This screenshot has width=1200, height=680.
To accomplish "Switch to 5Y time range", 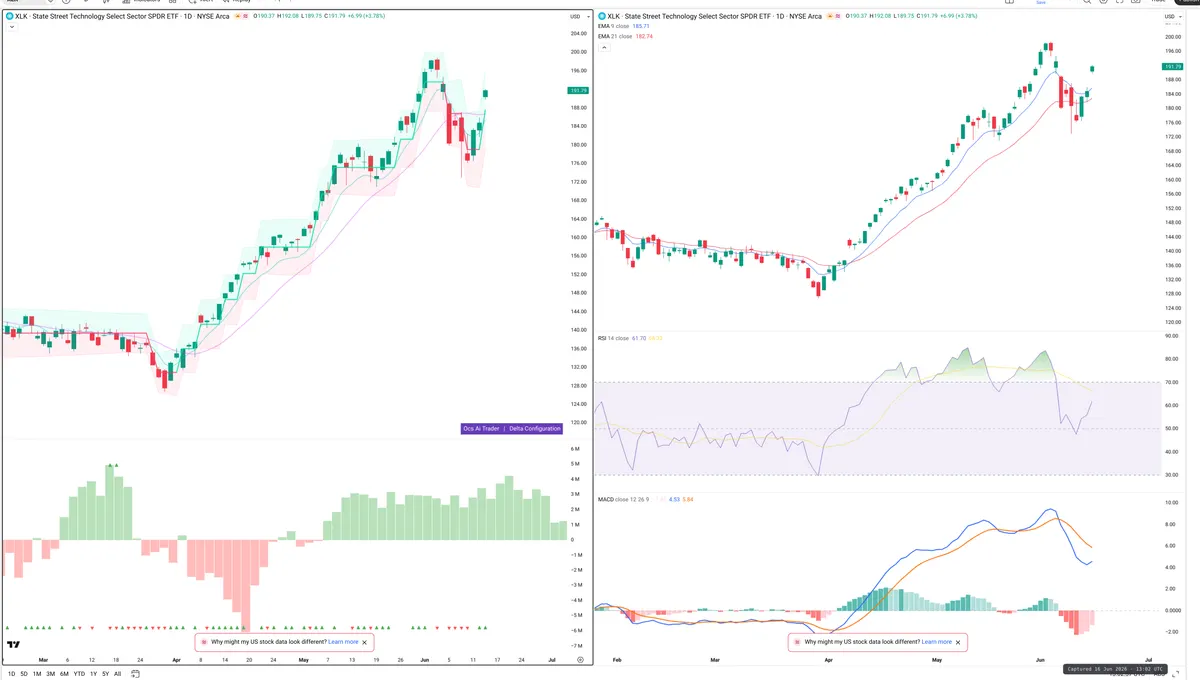I will click(105, 674).
